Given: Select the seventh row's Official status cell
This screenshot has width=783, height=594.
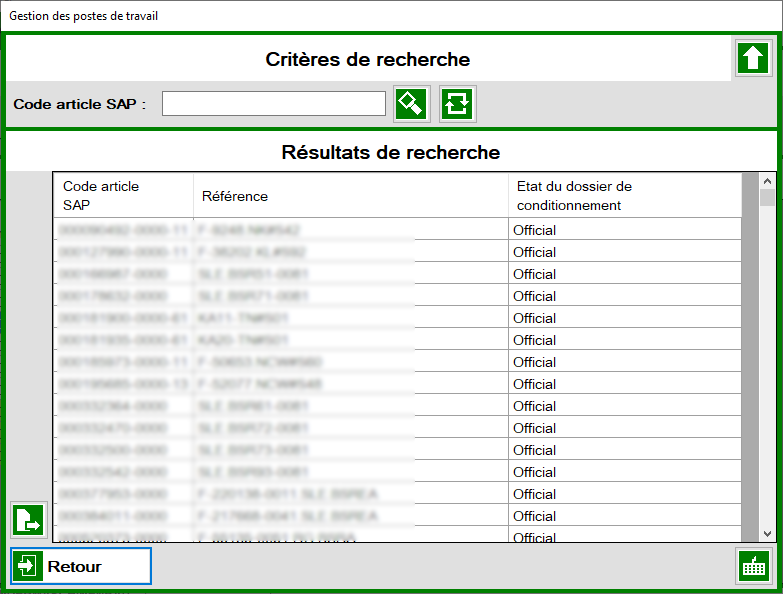Looking at the screenshot, I should (x=625, y=361).
